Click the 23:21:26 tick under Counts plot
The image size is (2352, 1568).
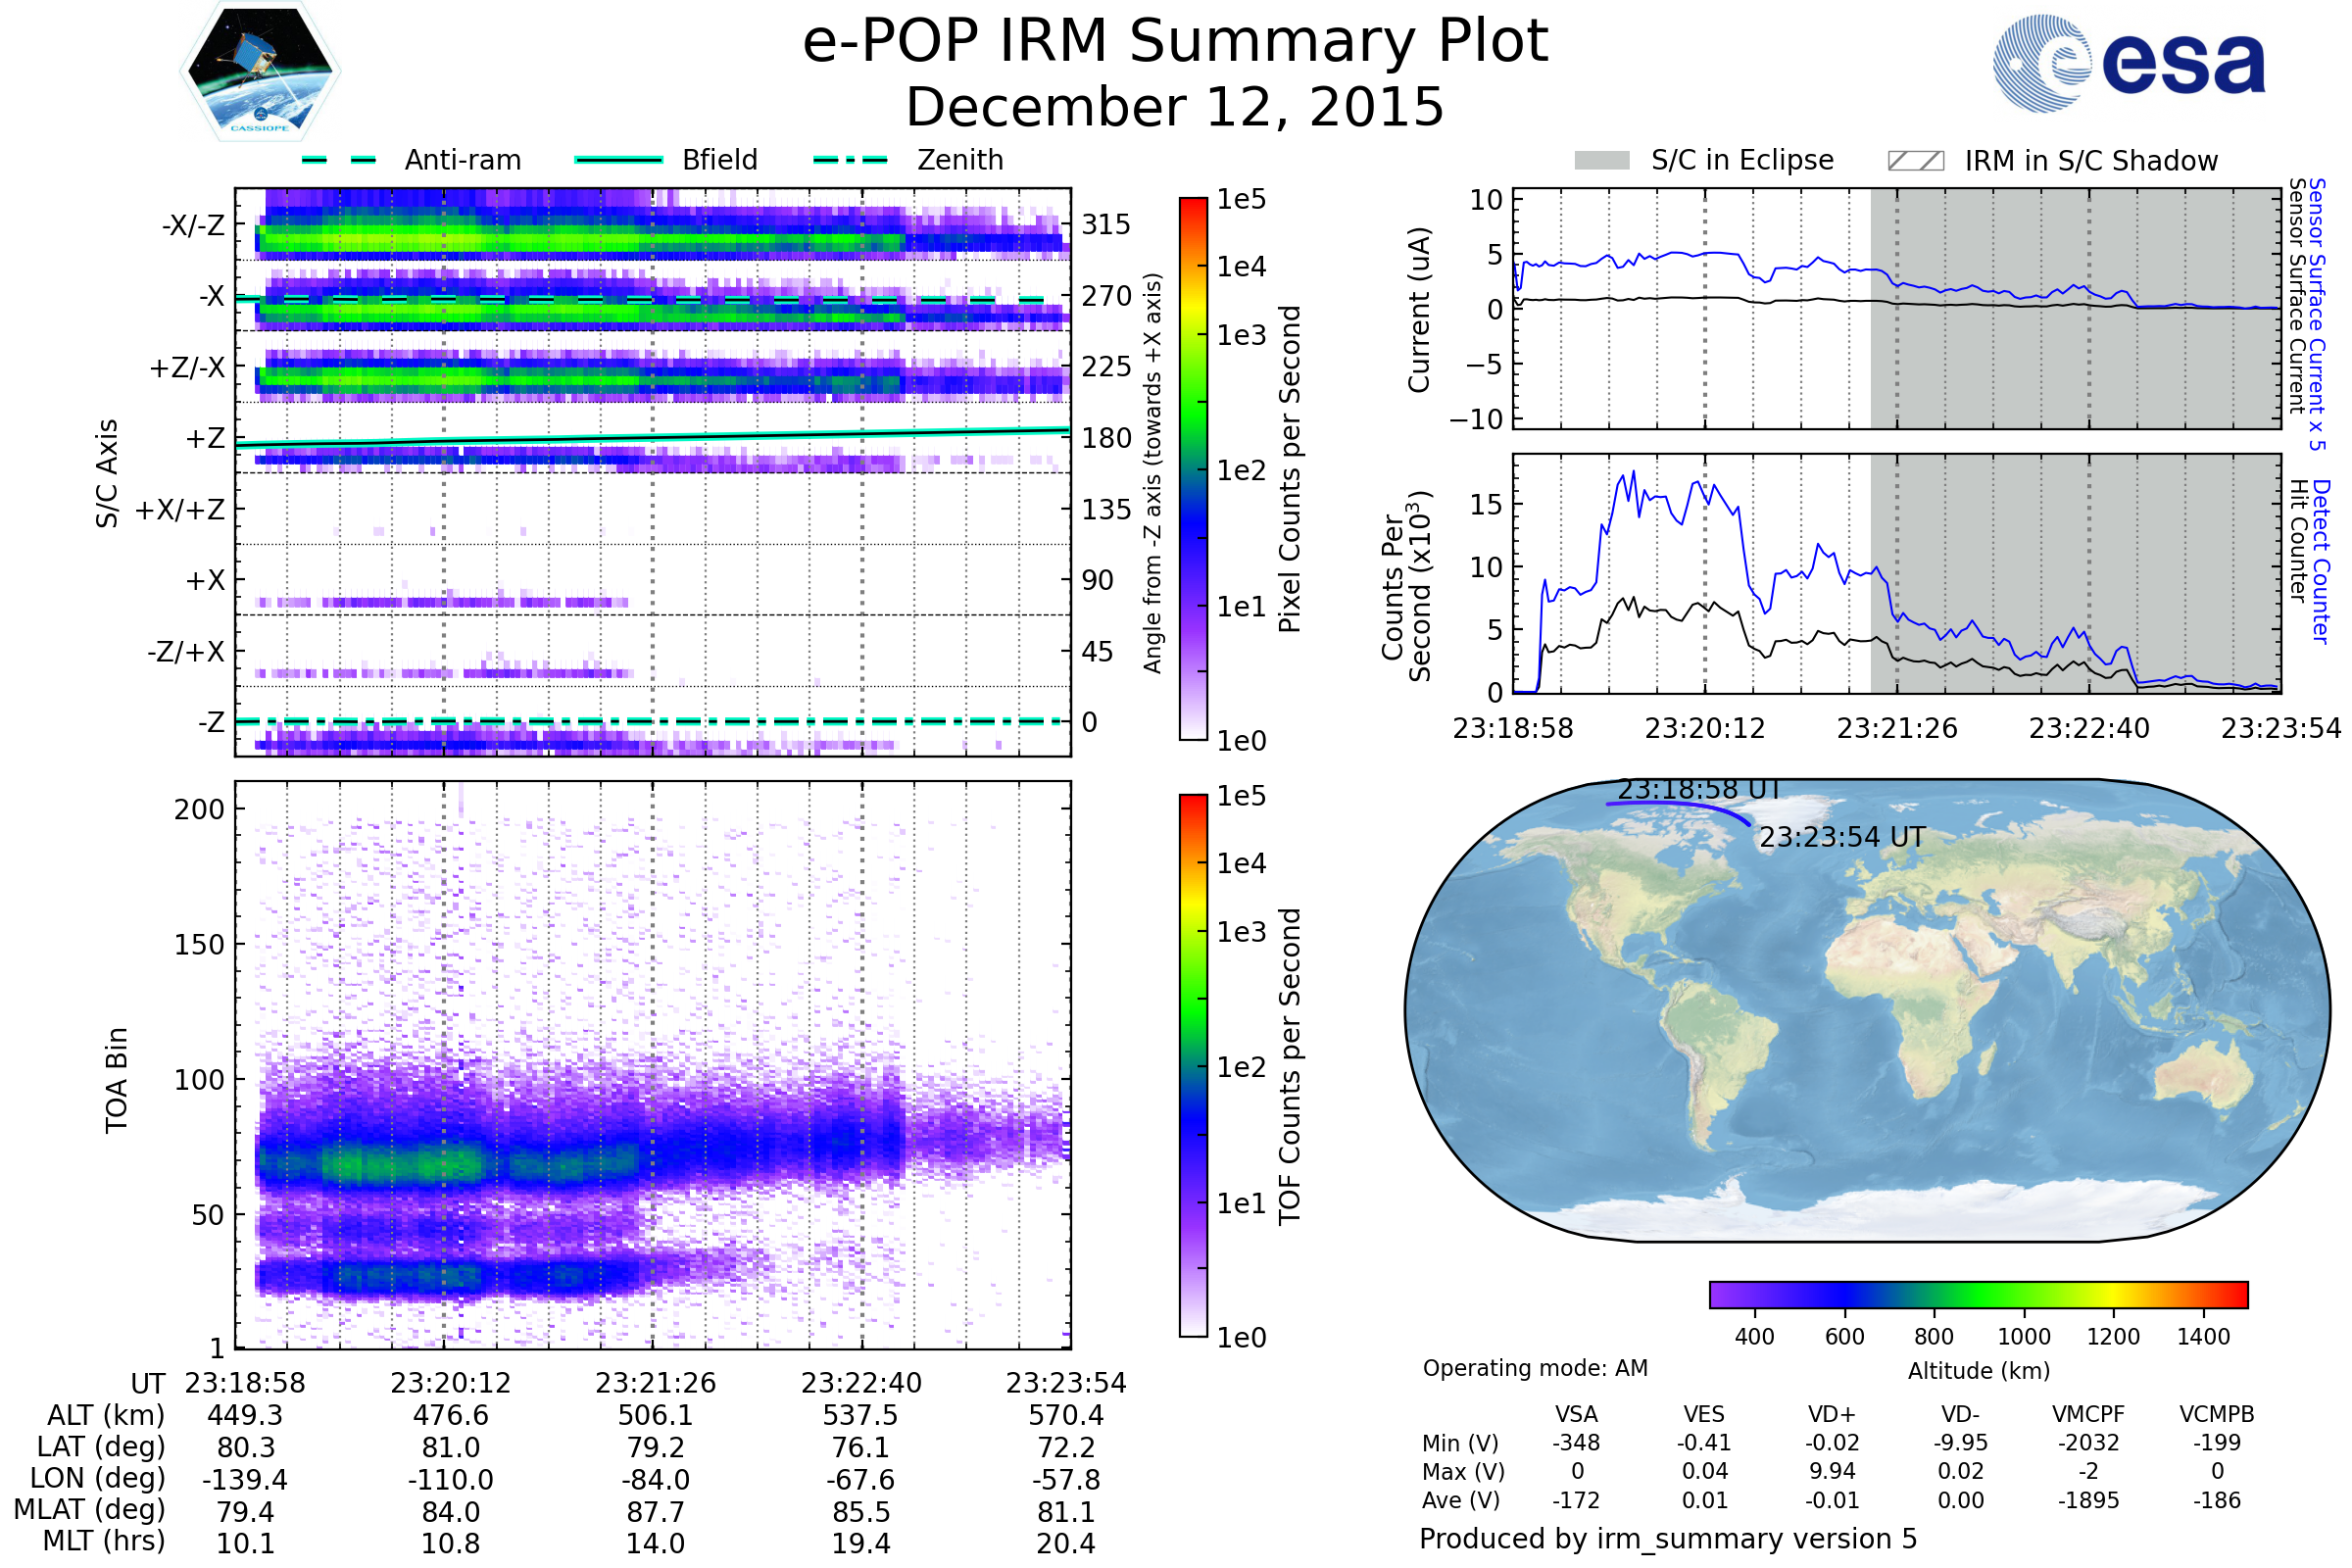1896,728
